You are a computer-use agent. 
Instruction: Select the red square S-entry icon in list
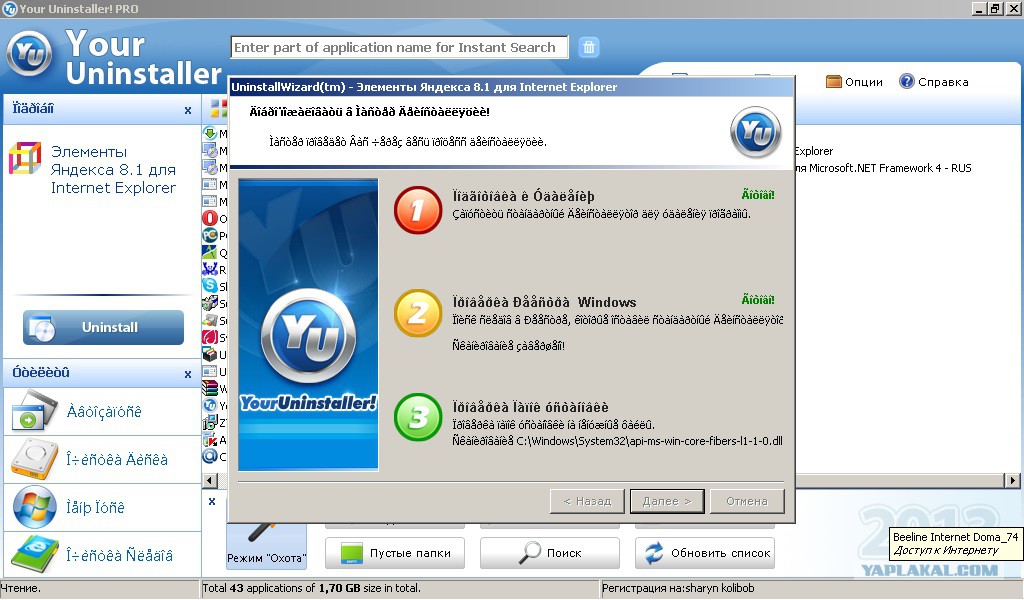tap(210, 337)
